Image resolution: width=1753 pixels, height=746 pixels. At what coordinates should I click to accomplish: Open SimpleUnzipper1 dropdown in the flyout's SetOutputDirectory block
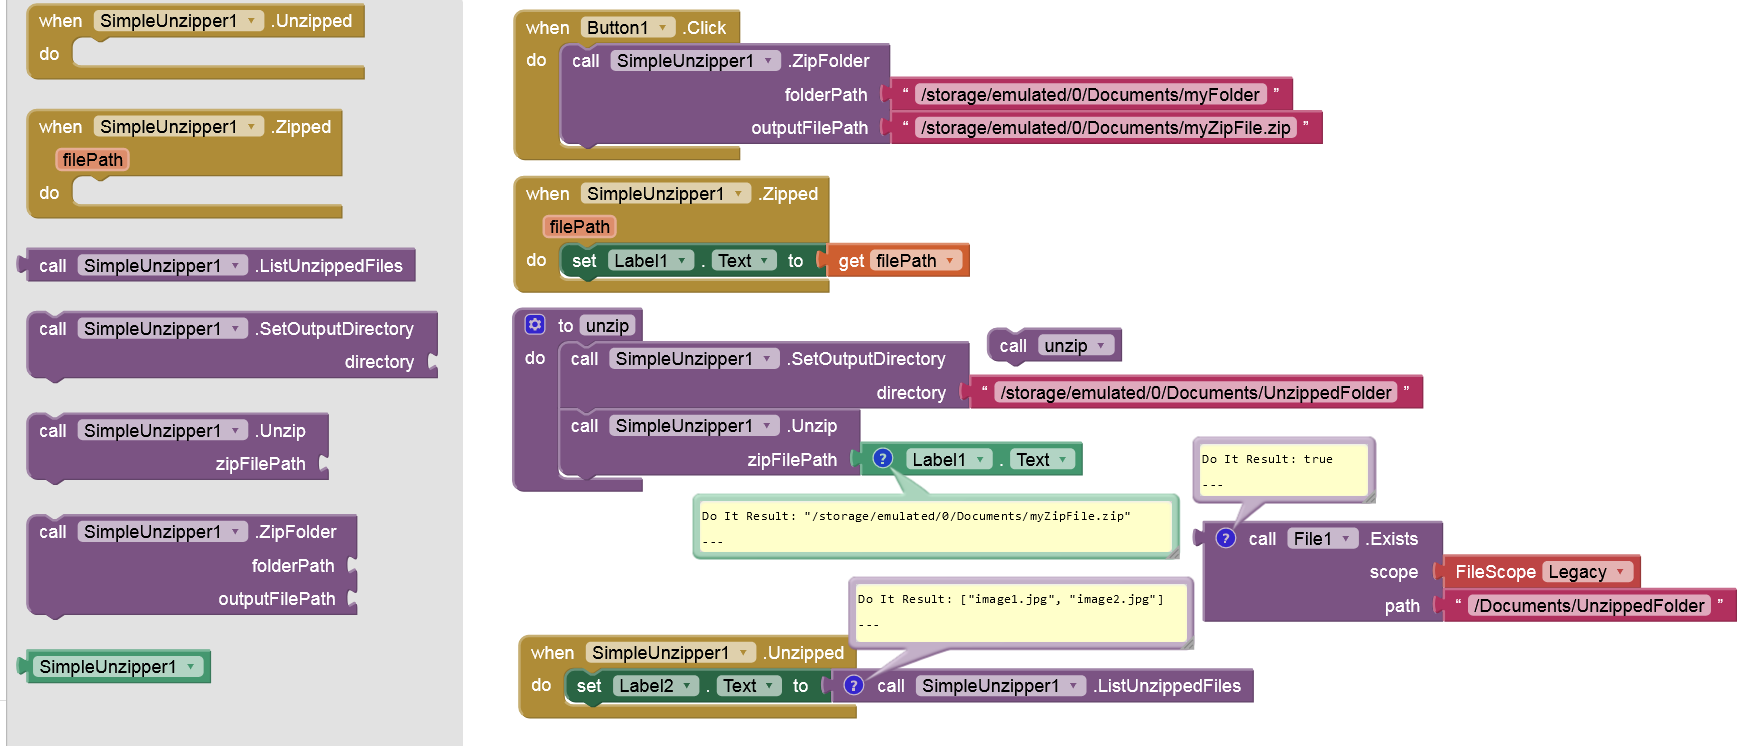pyautogui.click(x=163, y=329)
